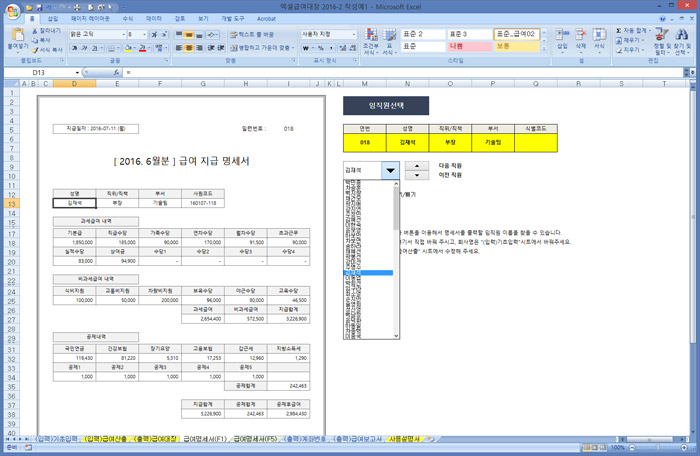Expand the cell styles gallery

pos(544,49)
